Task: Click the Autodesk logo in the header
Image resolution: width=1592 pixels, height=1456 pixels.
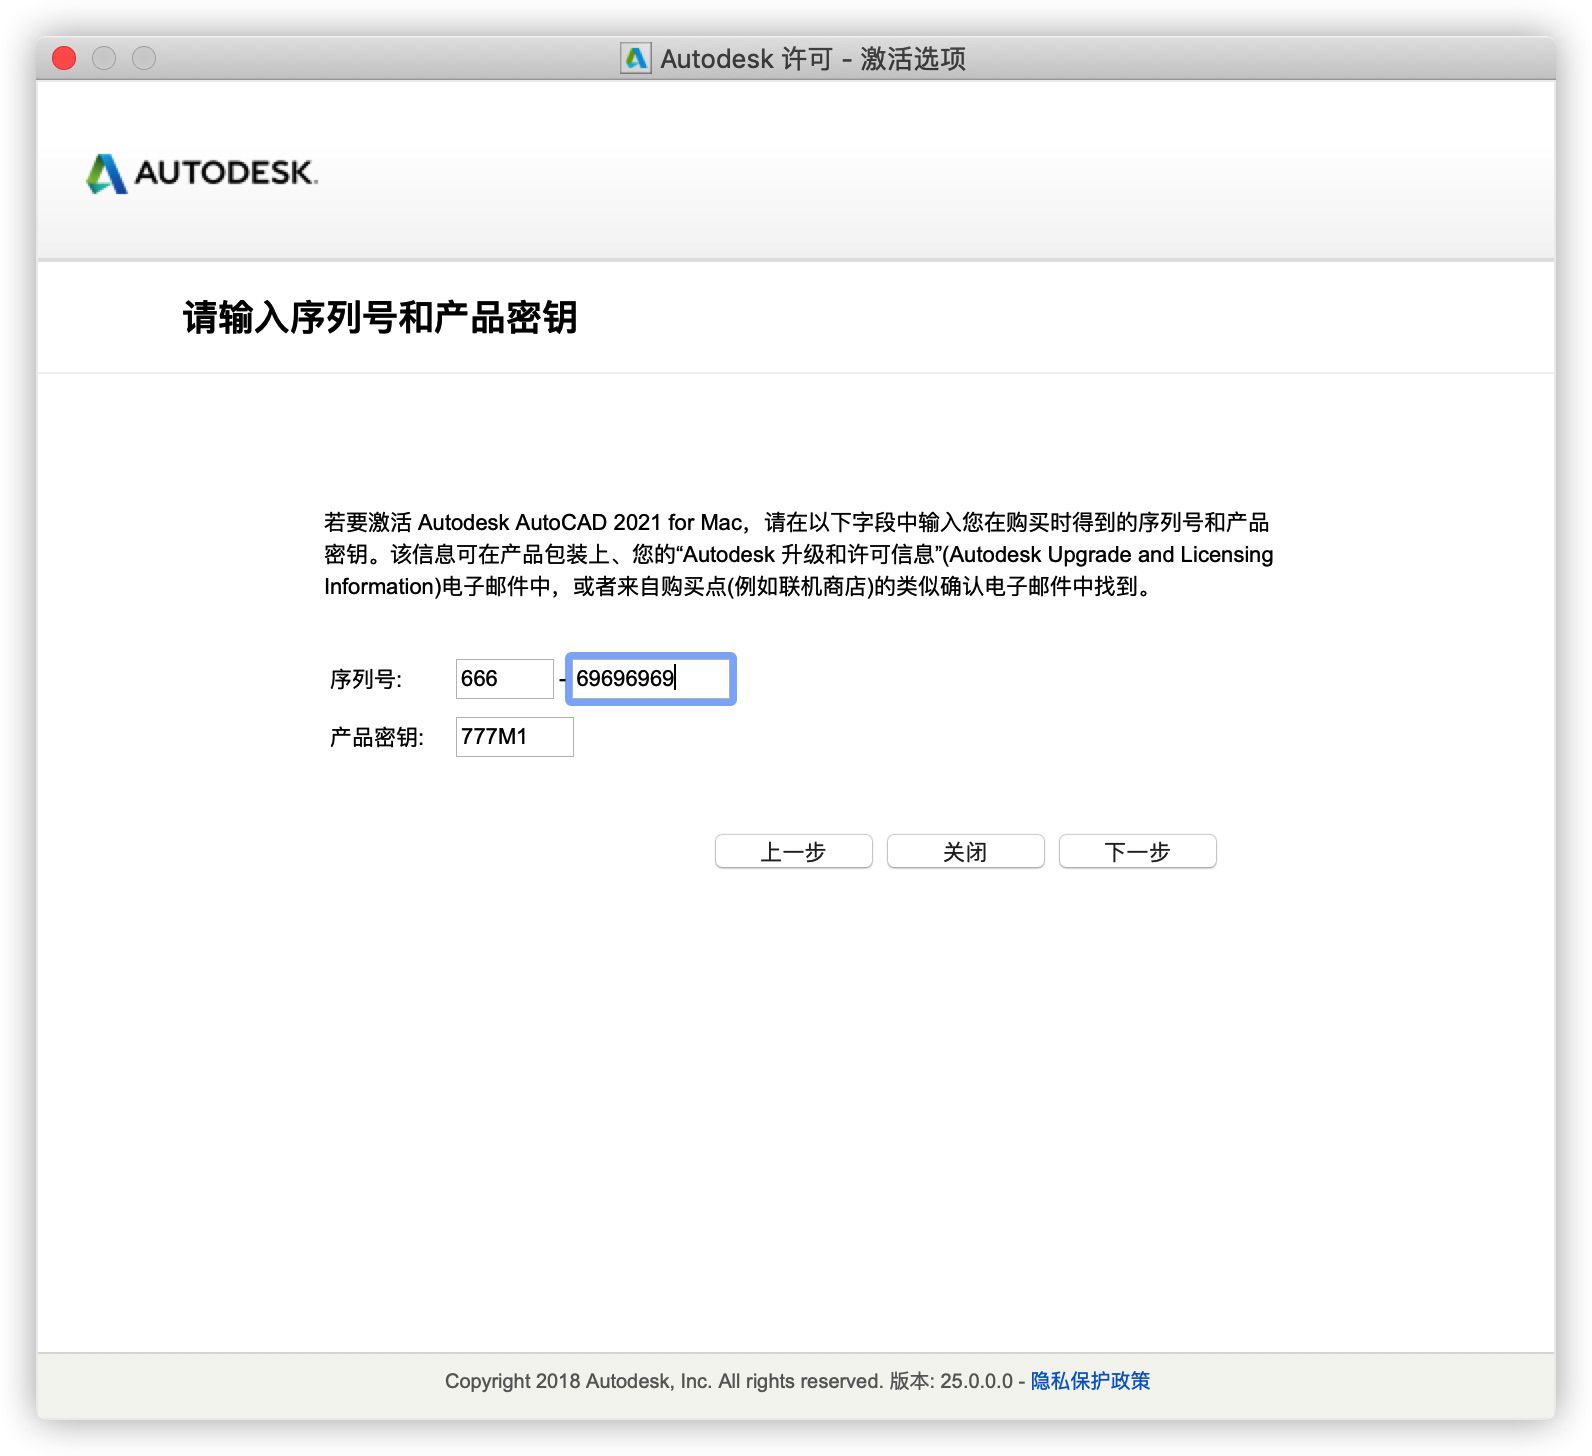Action: pos(202,173)
